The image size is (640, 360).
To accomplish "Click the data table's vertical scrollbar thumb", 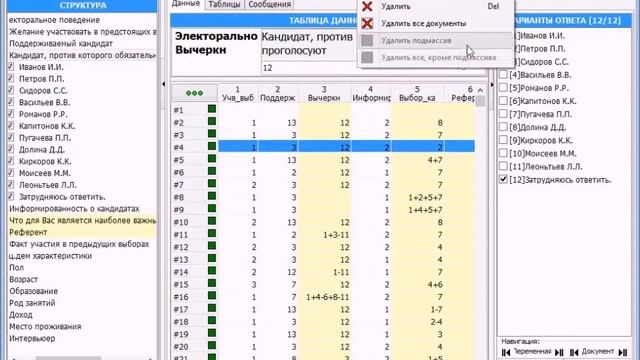I will (480, 101).
